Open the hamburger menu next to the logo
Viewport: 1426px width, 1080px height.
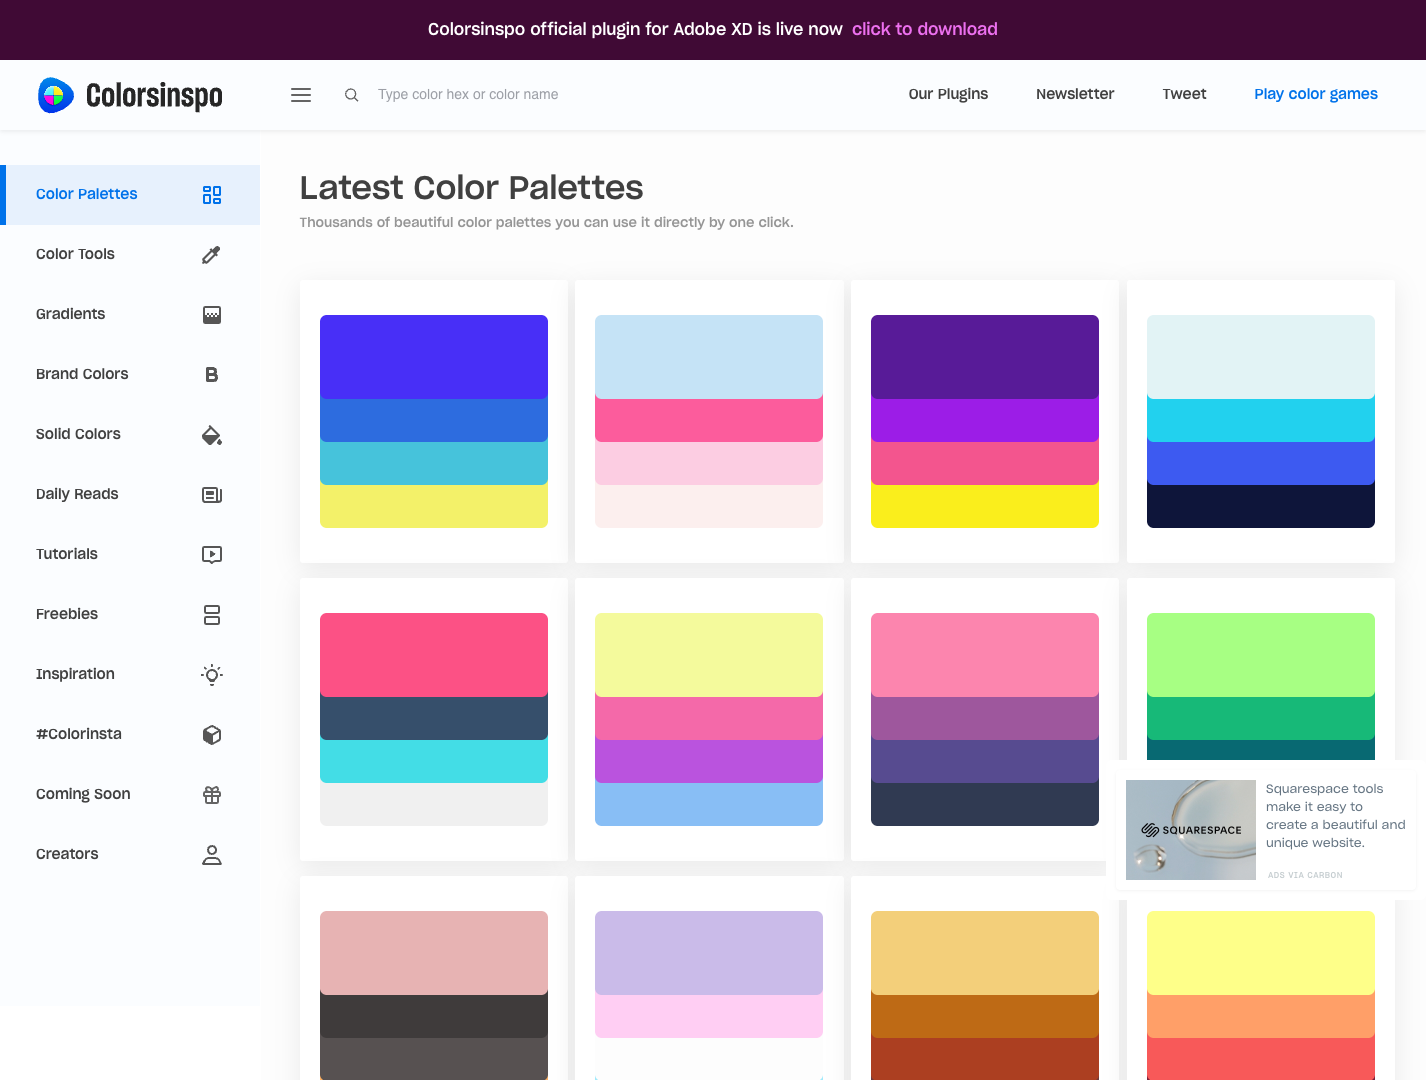click(x=300, y=94)
